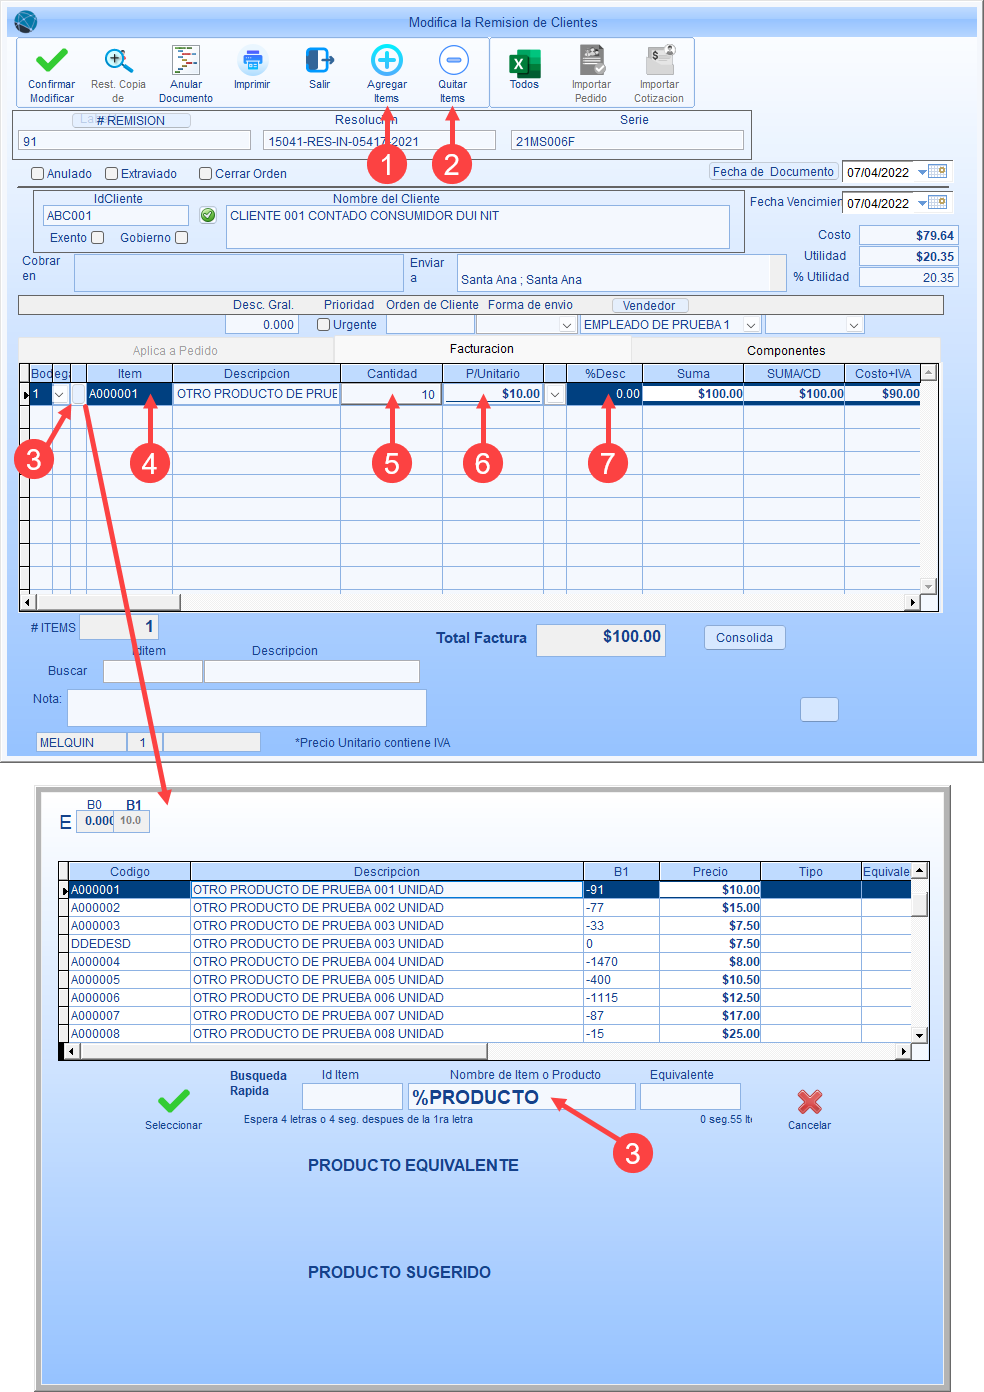Click the Imprimir printer icon
984x1392 pixels.
252,60
